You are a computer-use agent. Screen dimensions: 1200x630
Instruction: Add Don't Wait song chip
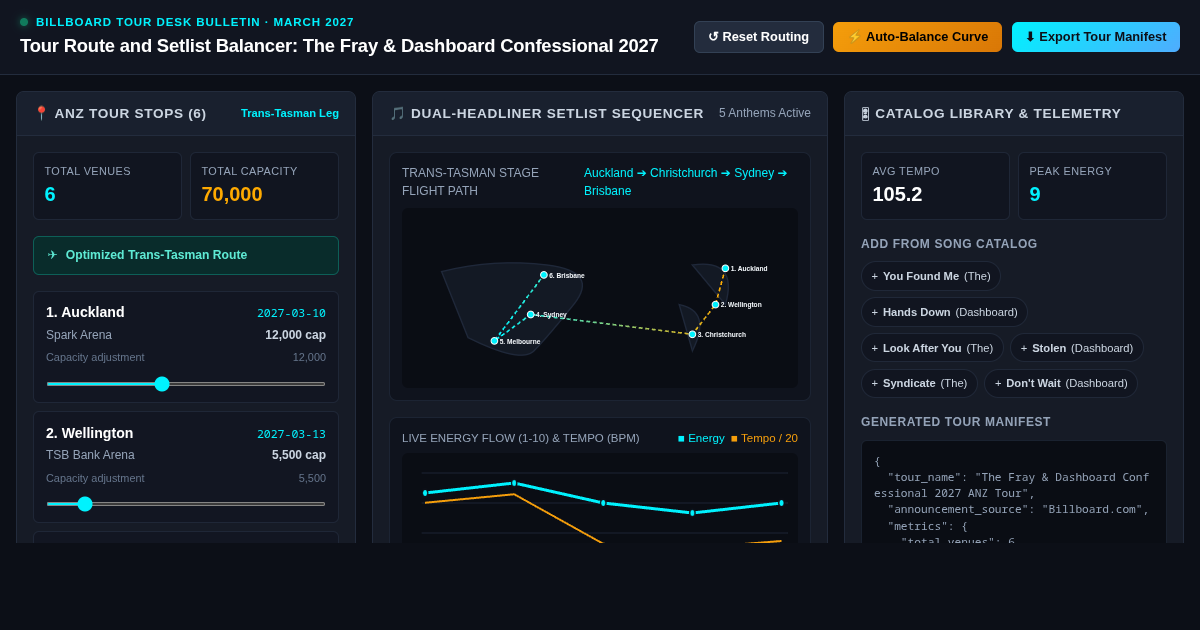[1061, 383]
